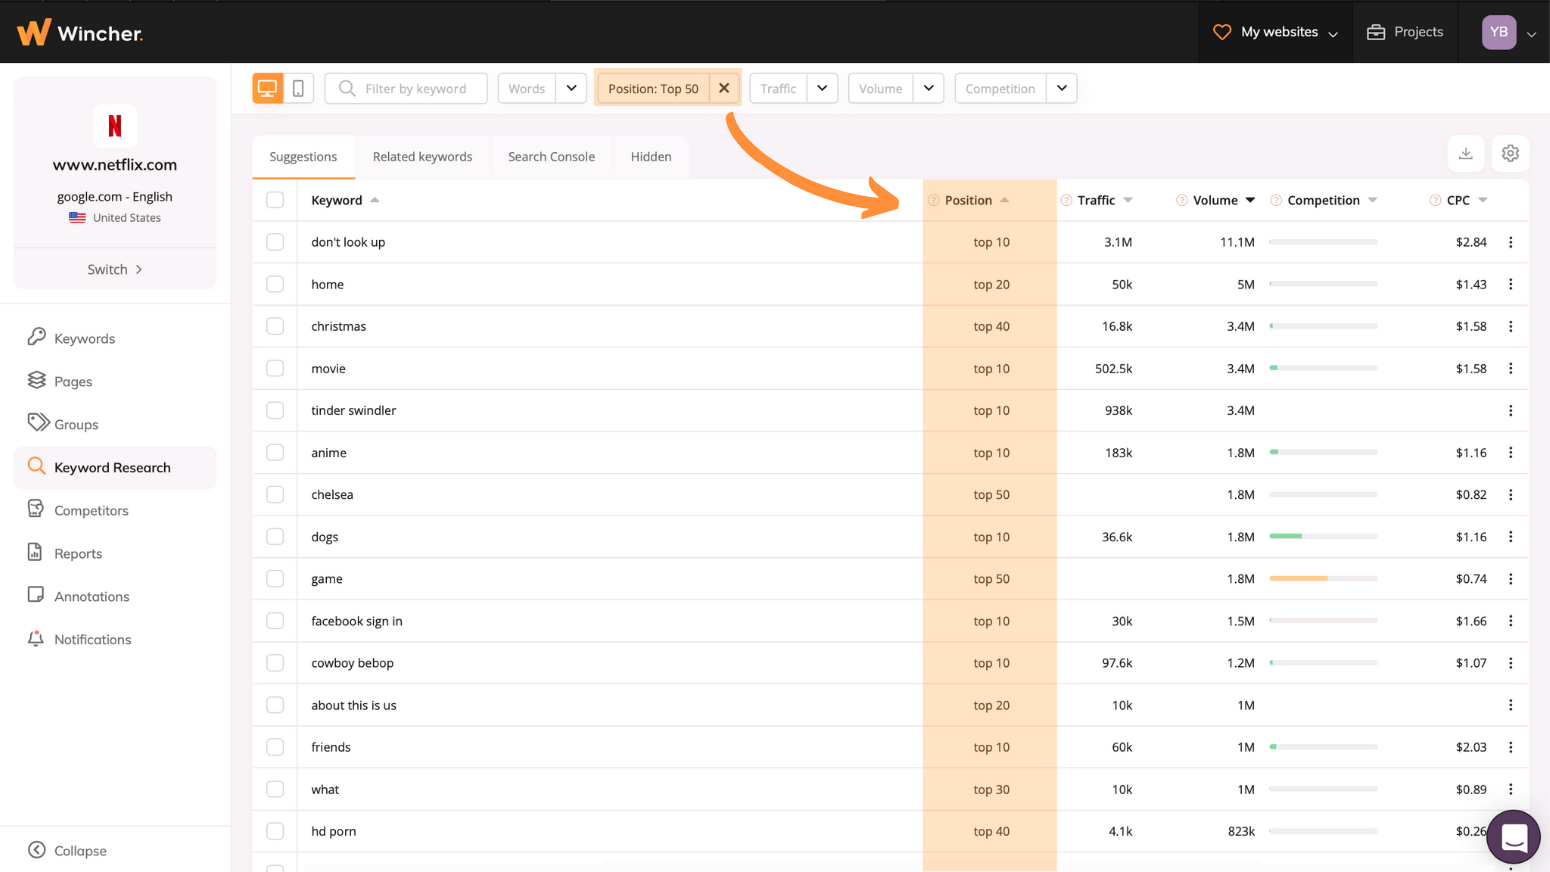The image size is (1550, 872).
Task: Switch to the Related keywords tab
Action: click(422, 156)
